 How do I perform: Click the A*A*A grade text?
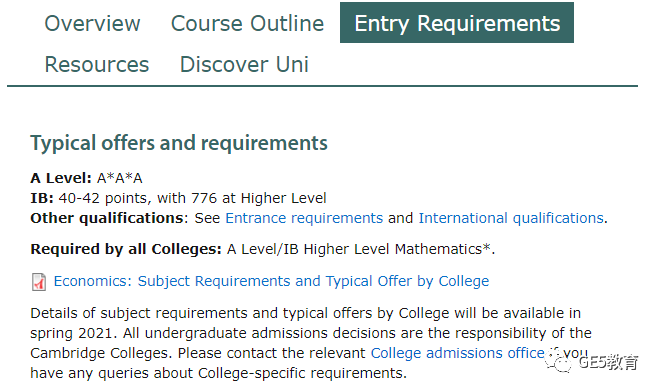[120, 178]
